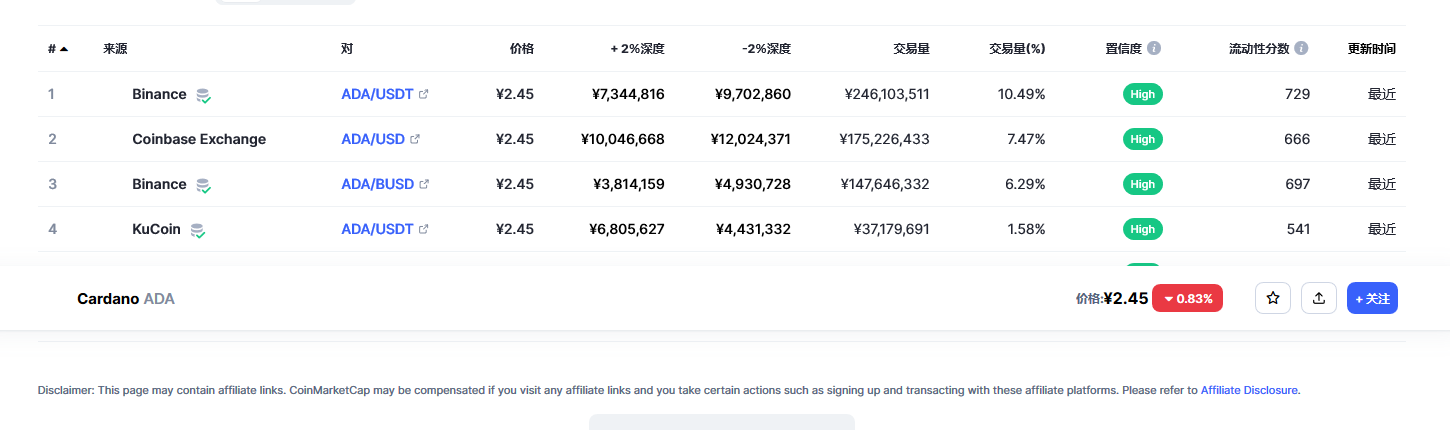Screen dimensions: 1450x430
Task: Click the info icon next to 置信度
Action: click(1154, 48)
